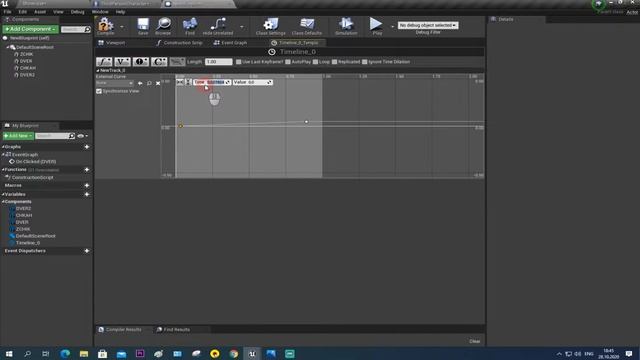Click the magnifier icon beside the External Curve field

tap(149, 83)
